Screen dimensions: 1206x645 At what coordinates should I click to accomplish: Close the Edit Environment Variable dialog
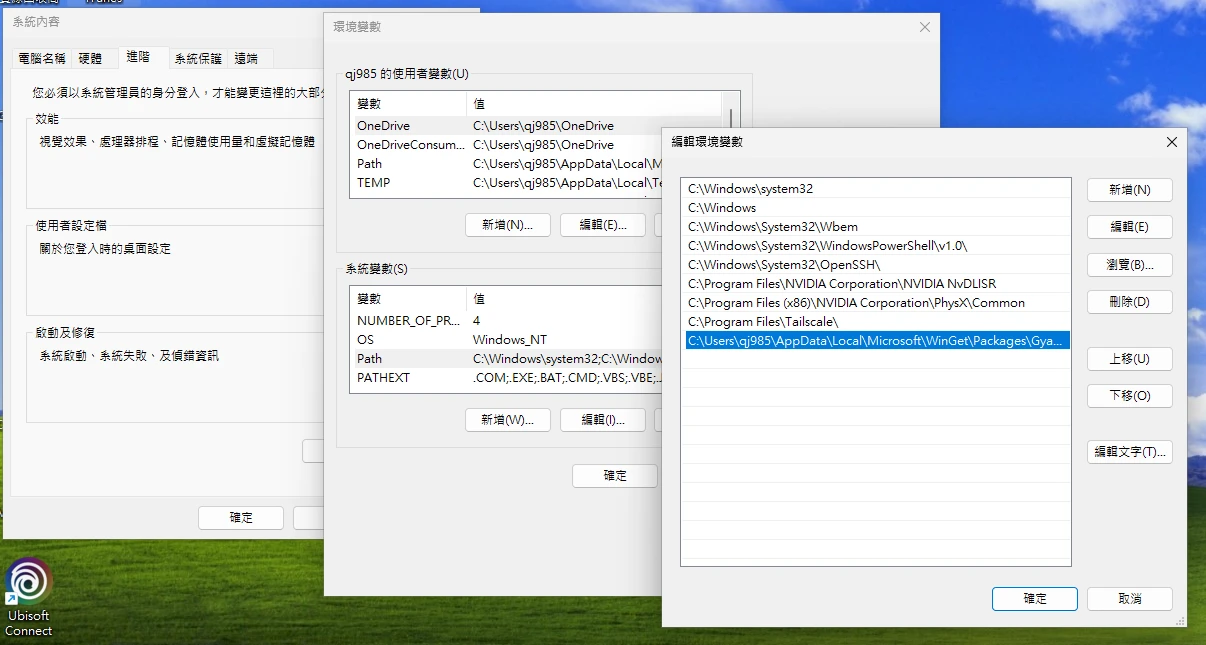(1171, 142)
